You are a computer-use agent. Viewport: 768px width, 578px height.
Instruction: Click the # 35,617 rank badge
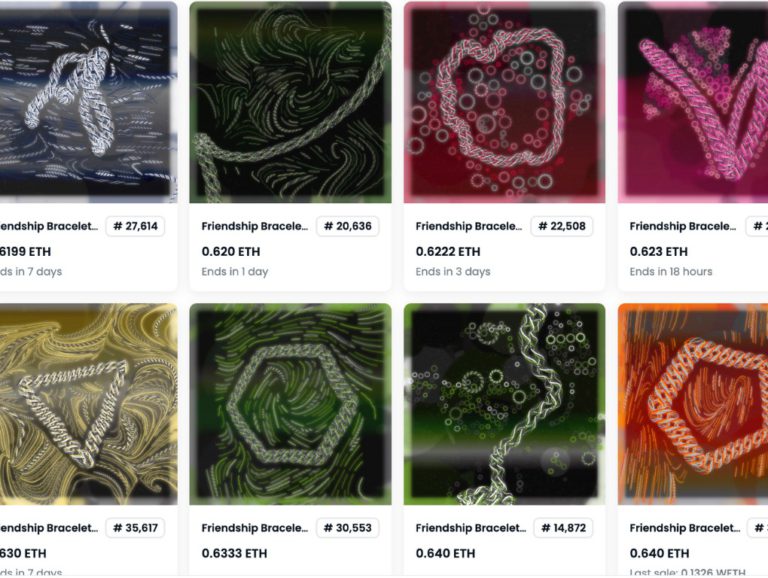pos(135,528)
